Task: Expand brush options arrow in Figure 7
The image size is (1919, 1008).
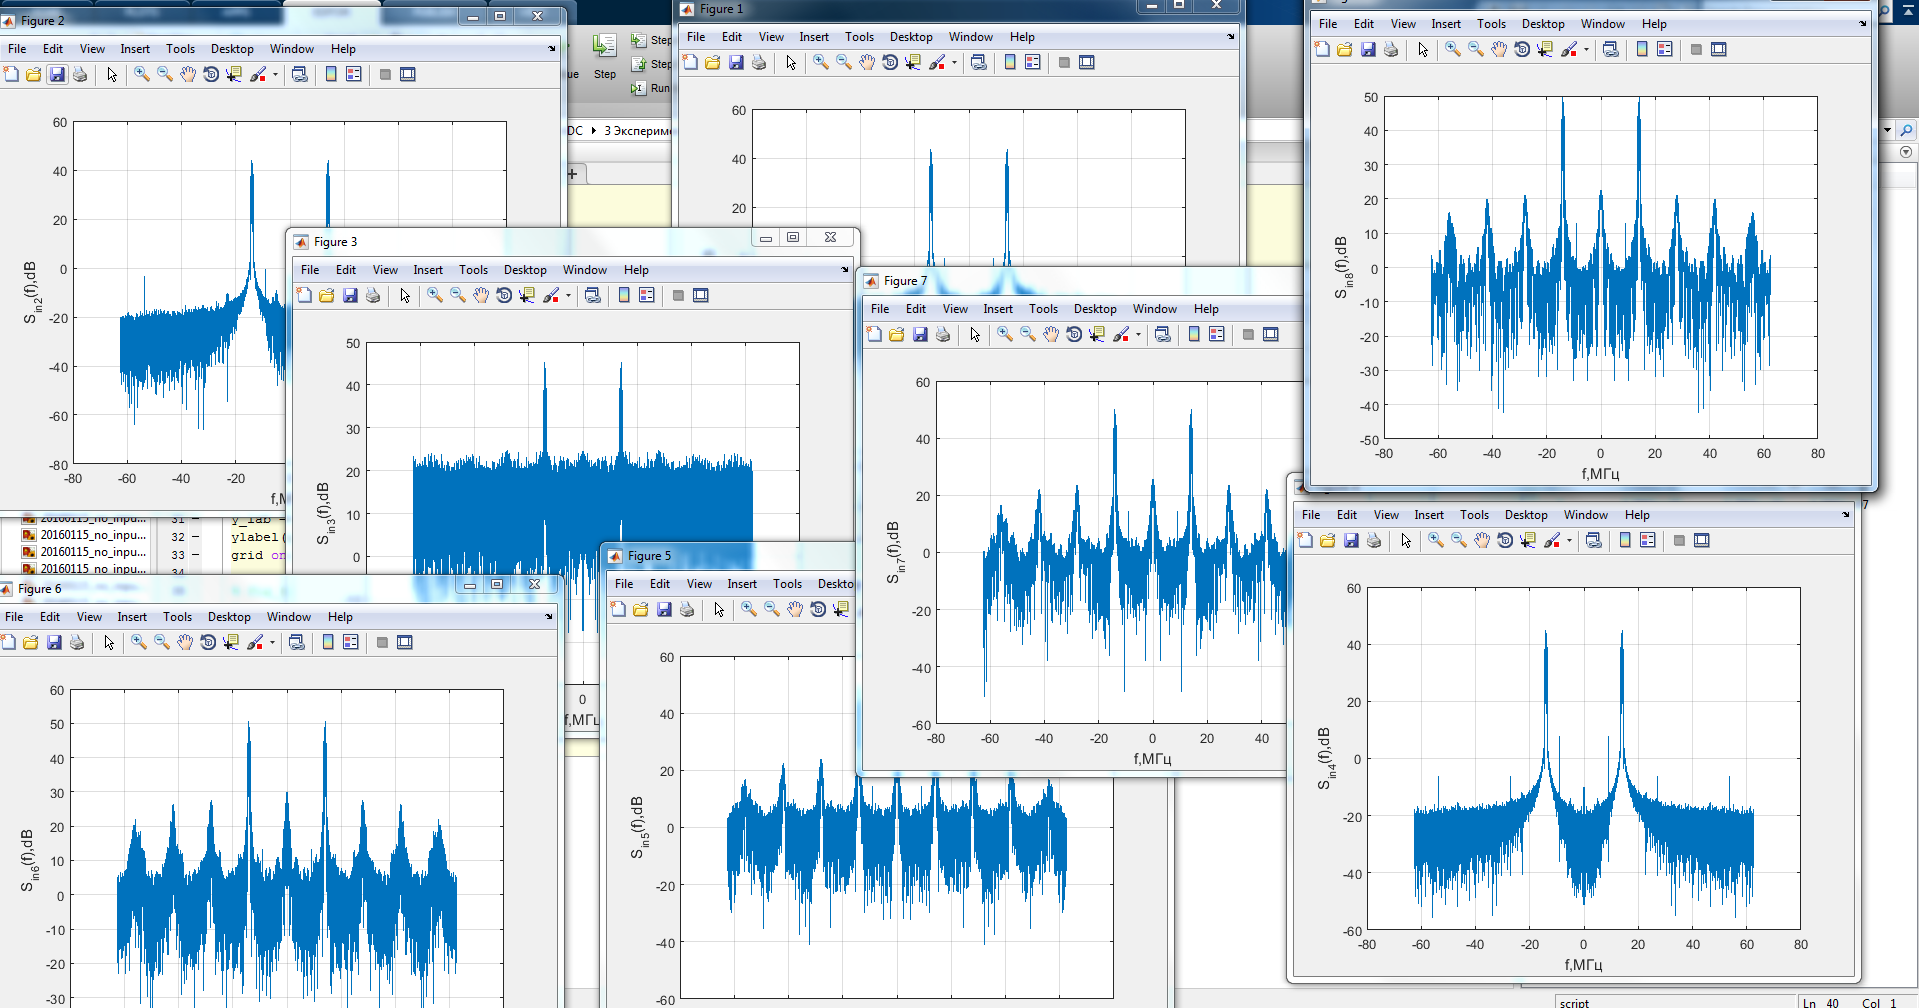Action: (x=1138, y=334)
